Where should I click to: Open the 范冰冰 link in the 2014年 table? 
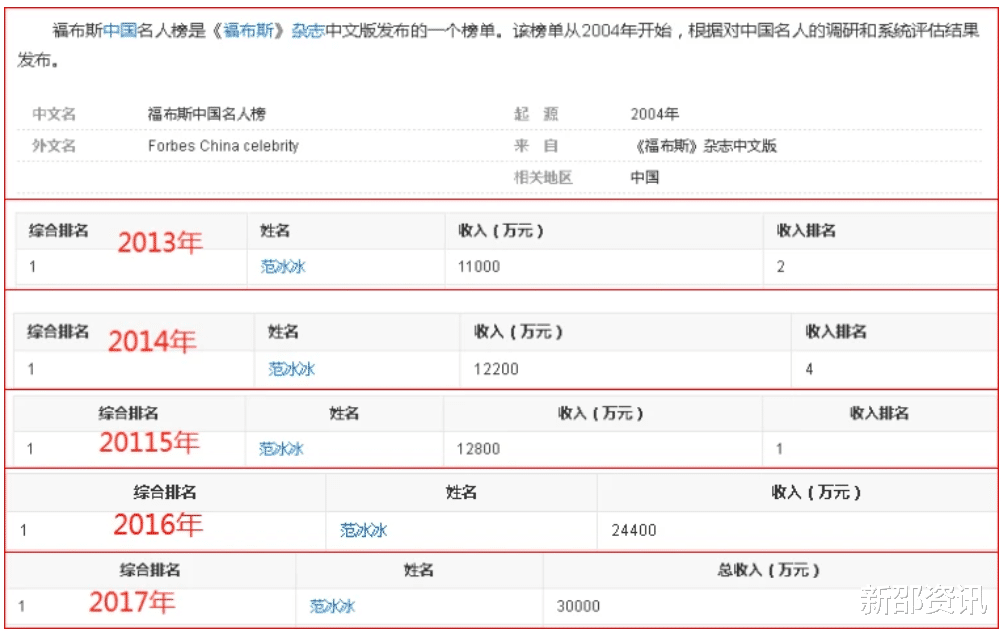tap(291, 369)
